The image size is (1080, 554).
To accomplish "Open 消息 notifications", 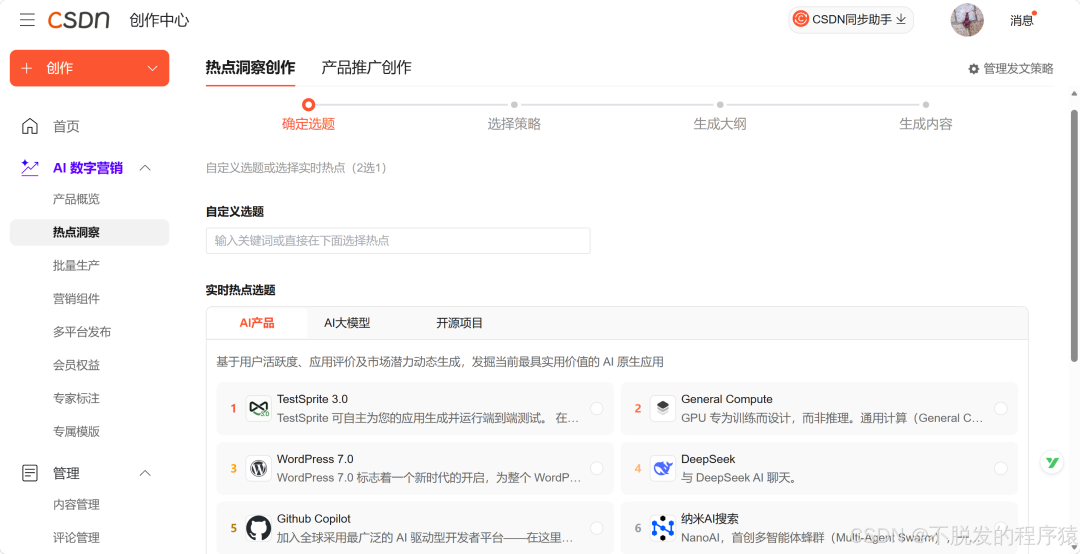I will click(1021, 20).
